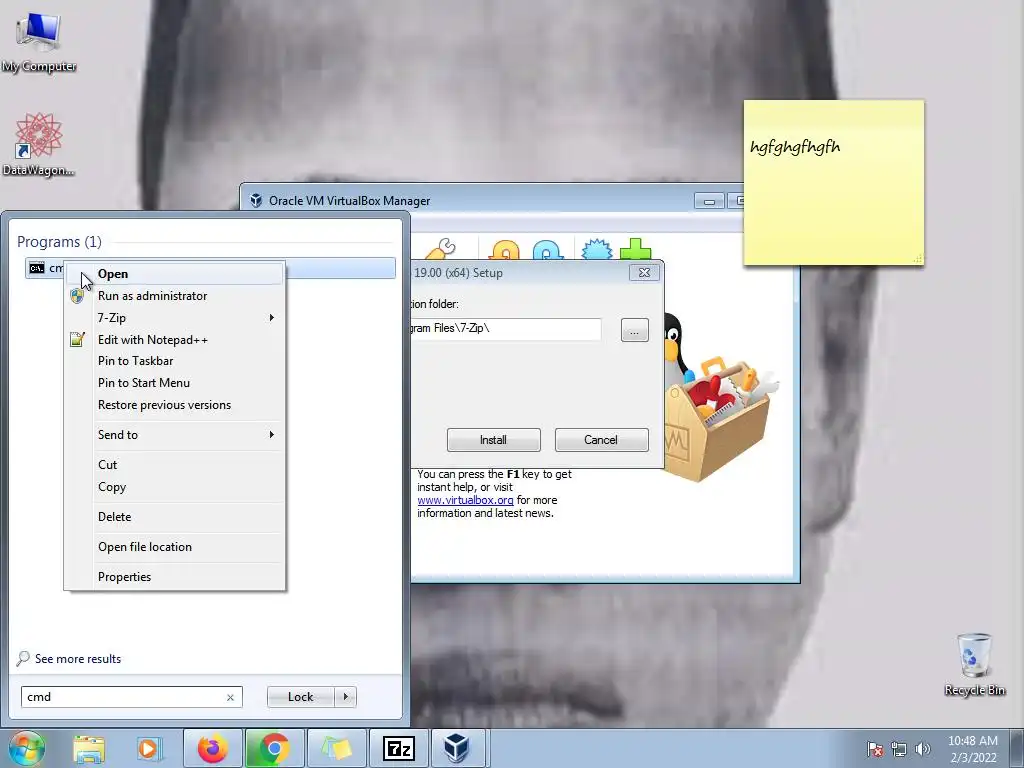Click the 7-Zip destination folder path field
This screenshot has height=768, width=1024.
(505, 328)
